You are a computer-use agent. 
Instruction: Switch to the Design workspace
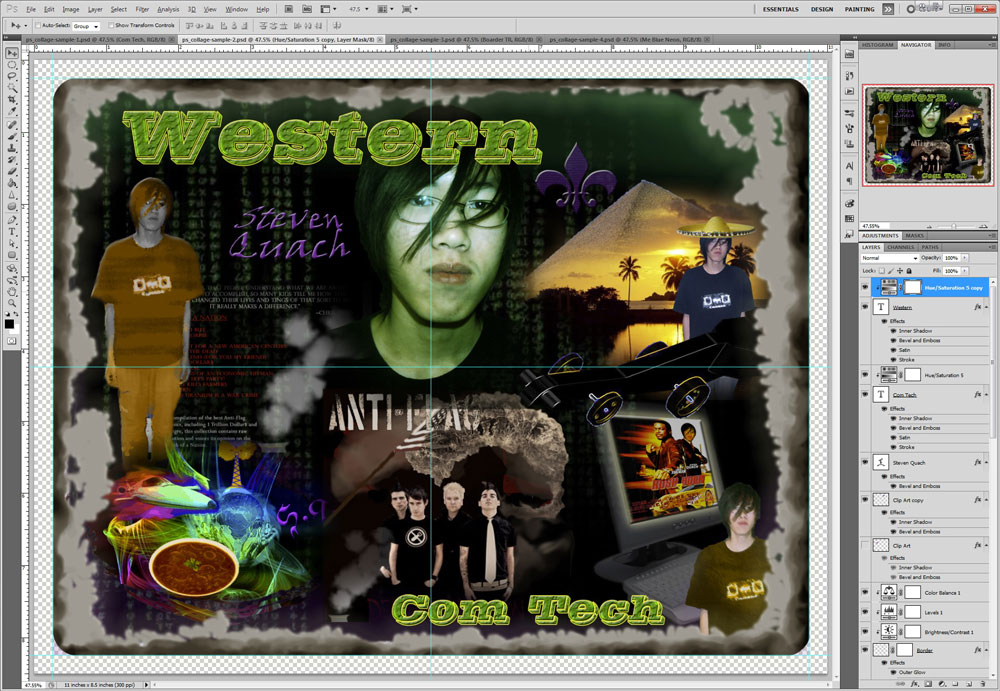821,9
